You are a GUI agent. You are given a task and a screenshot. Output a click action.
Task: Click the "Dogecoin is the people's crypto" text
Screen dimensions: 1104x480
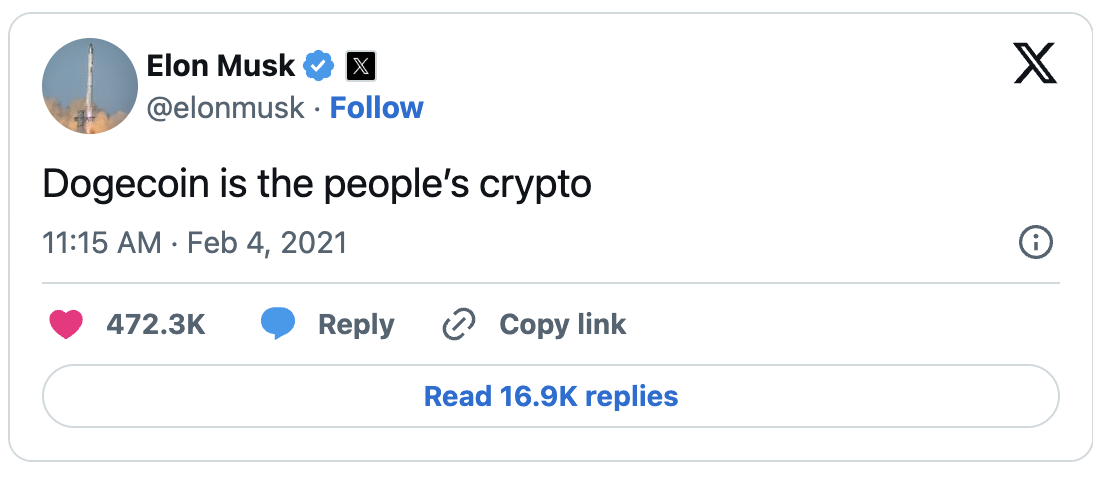point(317,185)
